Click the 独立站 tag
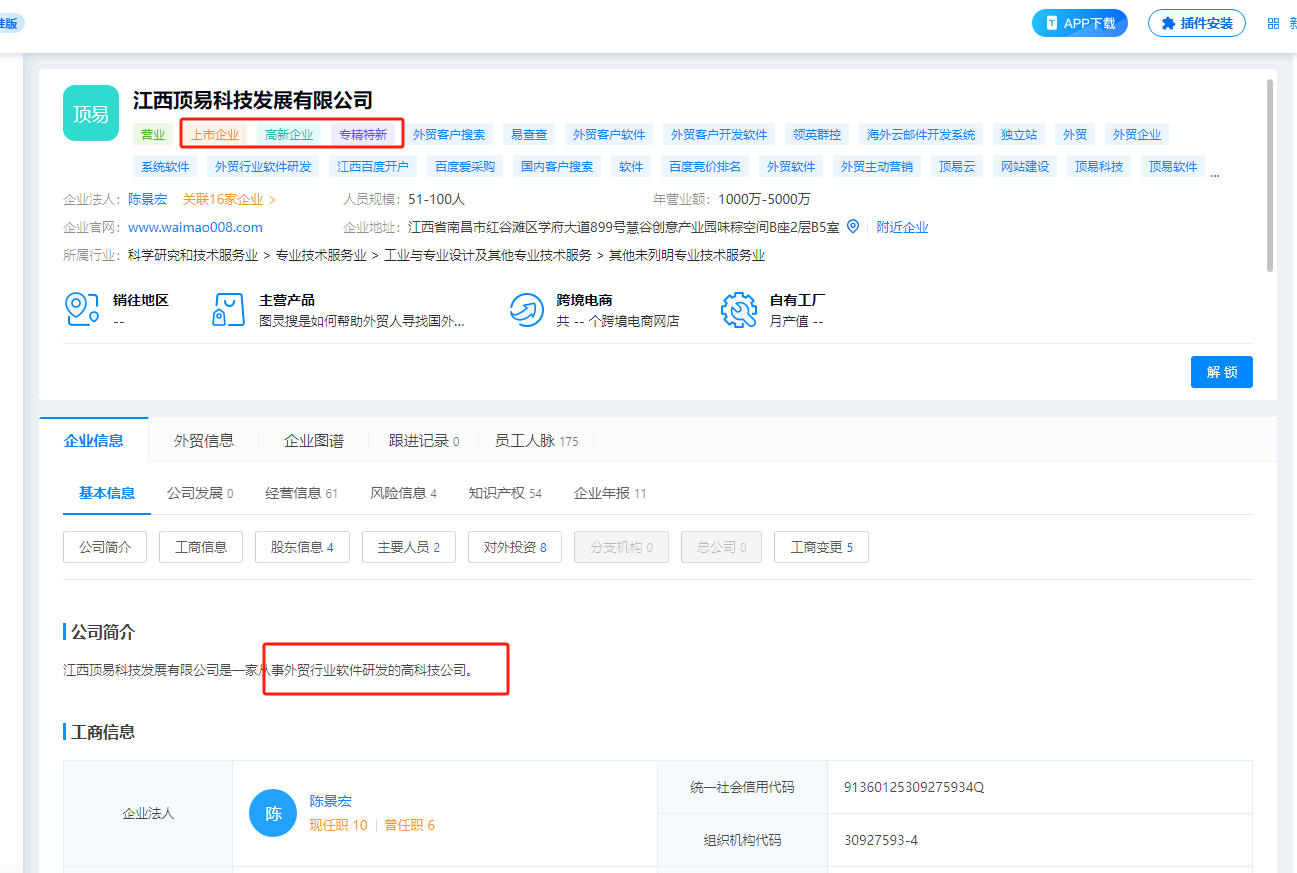Screen dimensions: 1297x873 click(1019, 135)
